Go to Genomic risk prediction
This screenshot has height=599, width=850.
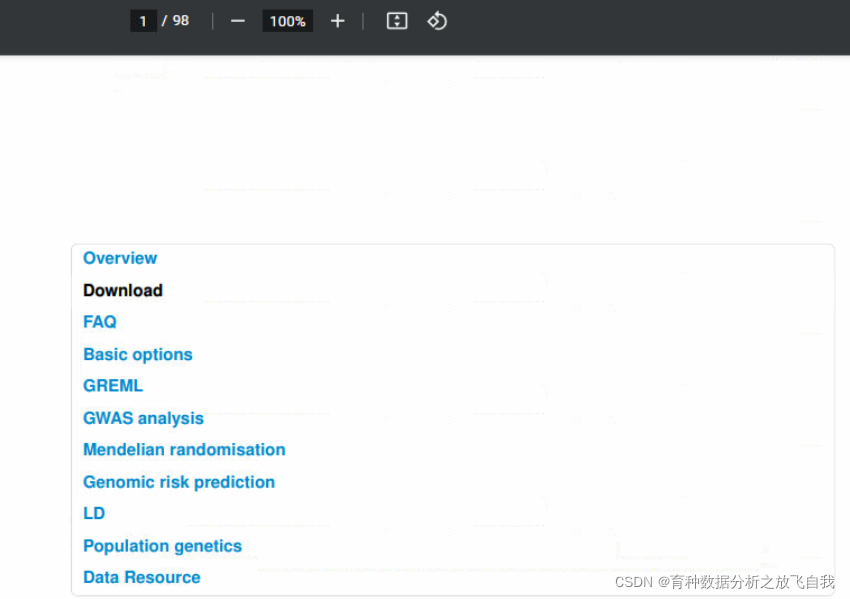pos(179,482)
